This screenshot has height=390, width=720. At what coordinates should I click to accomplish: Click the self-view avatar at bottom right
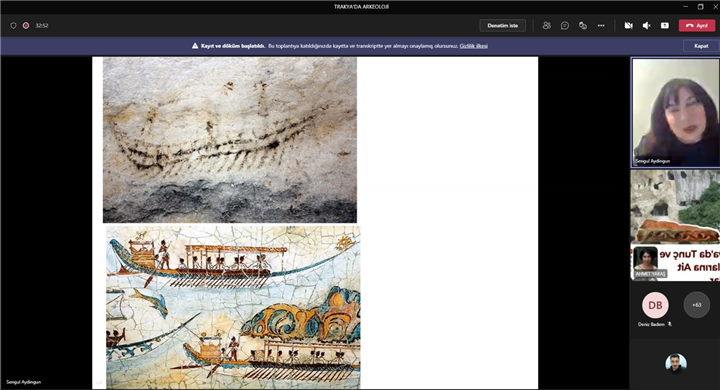[x=676, y=364]
